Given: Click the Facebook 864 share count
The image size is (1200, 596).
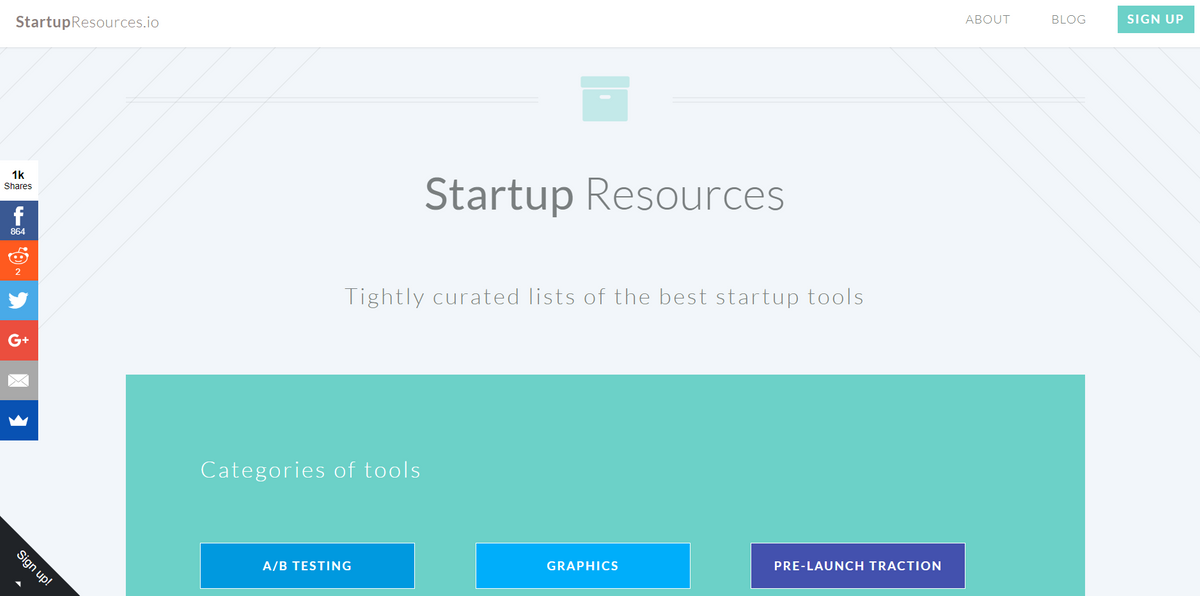Looking at the screenshot, I should coord(19,230).
